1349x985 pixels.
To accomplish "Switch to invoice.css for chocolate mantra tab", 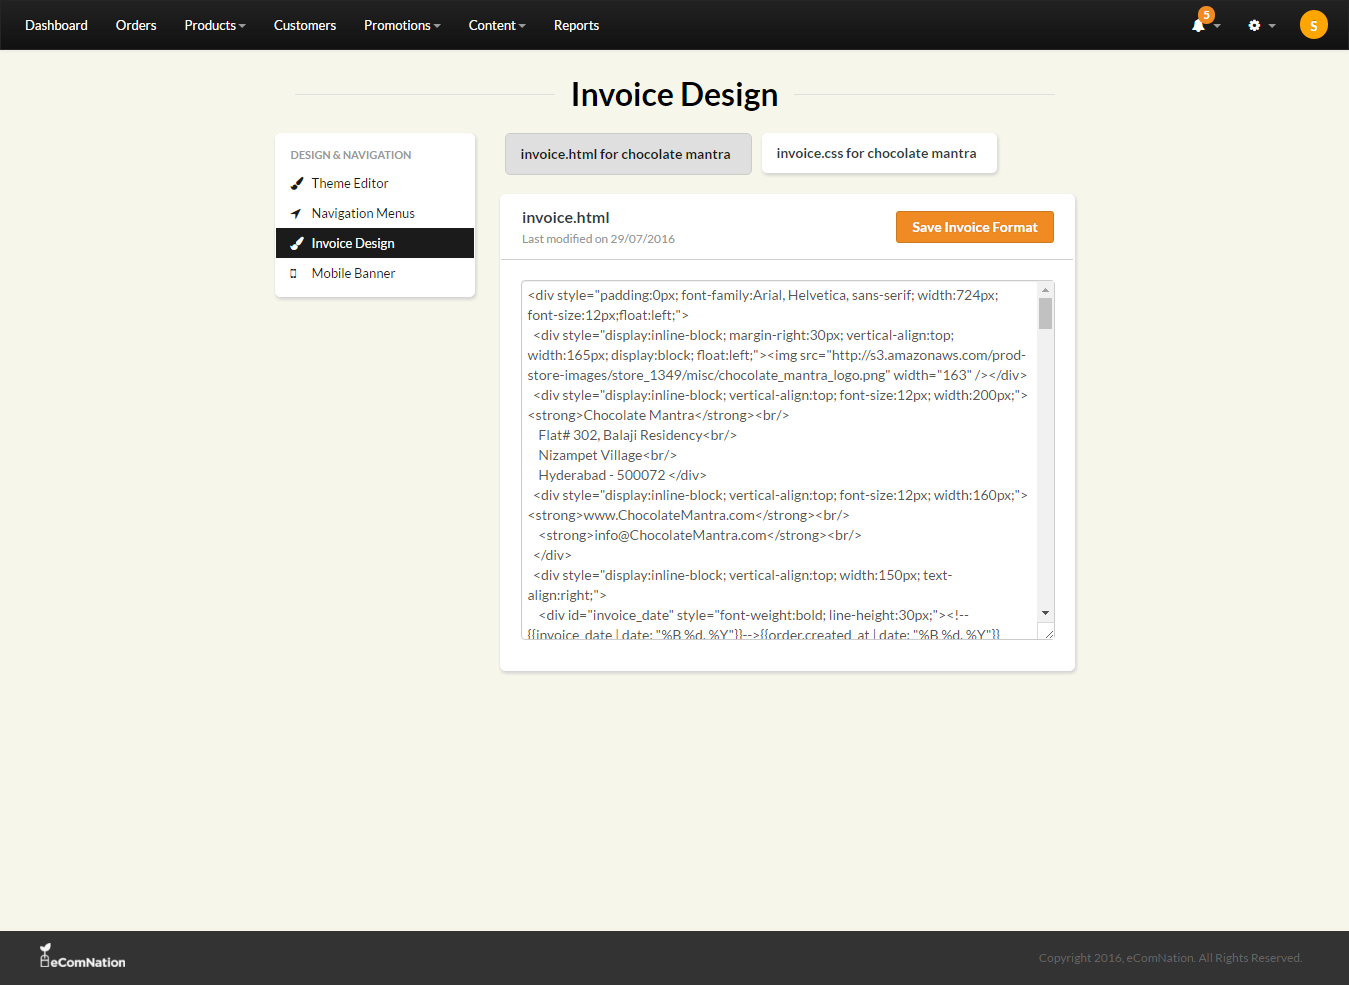I will 879,153.
